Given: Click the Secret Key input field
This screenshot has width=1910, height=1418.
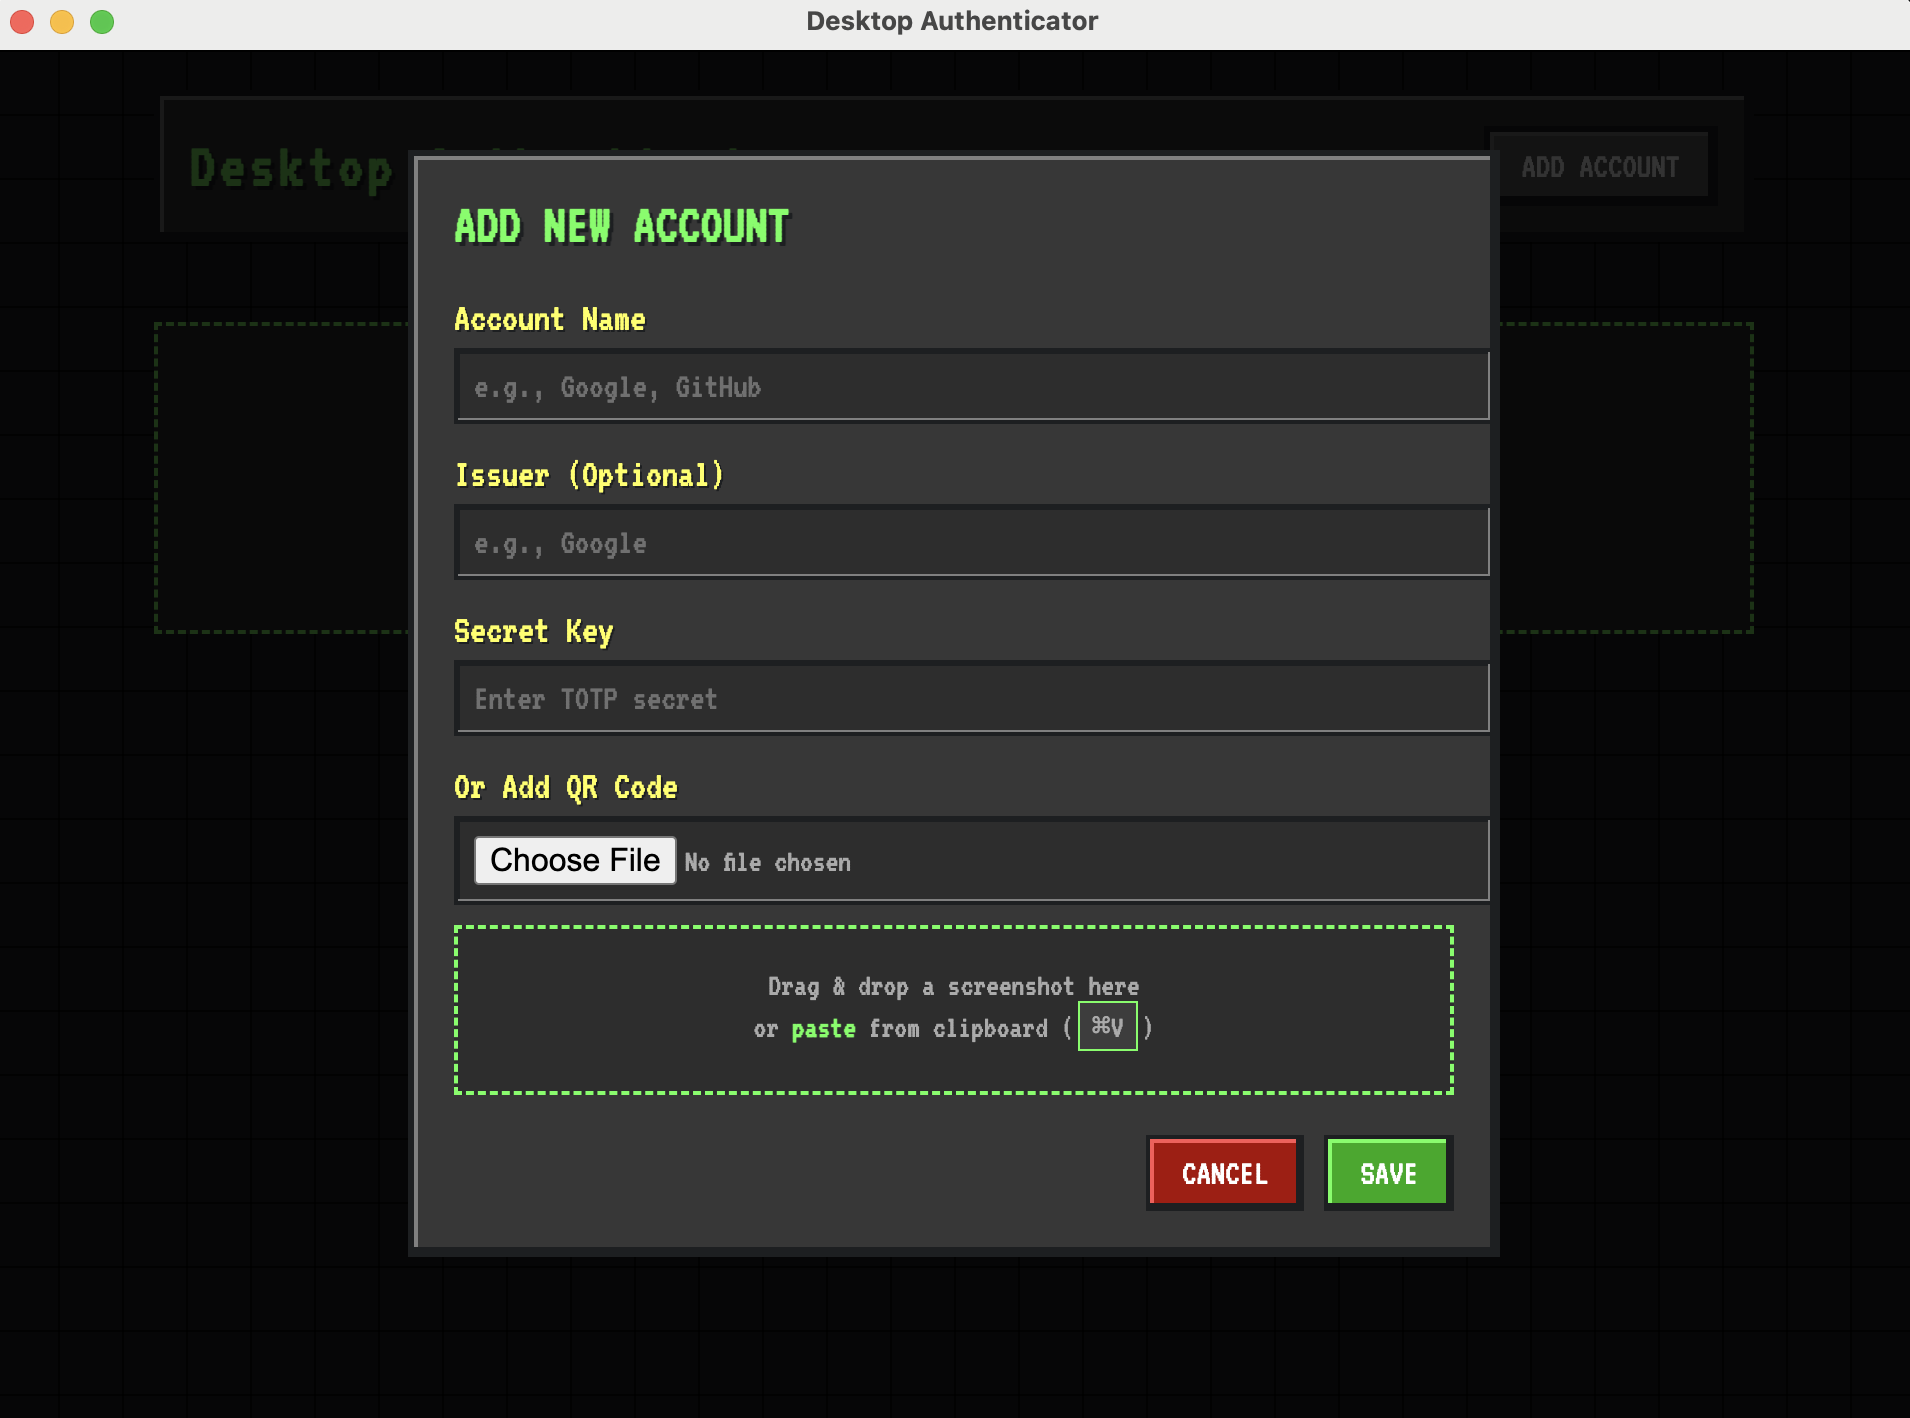Looking at the screenshot, I should coord(970,698).
